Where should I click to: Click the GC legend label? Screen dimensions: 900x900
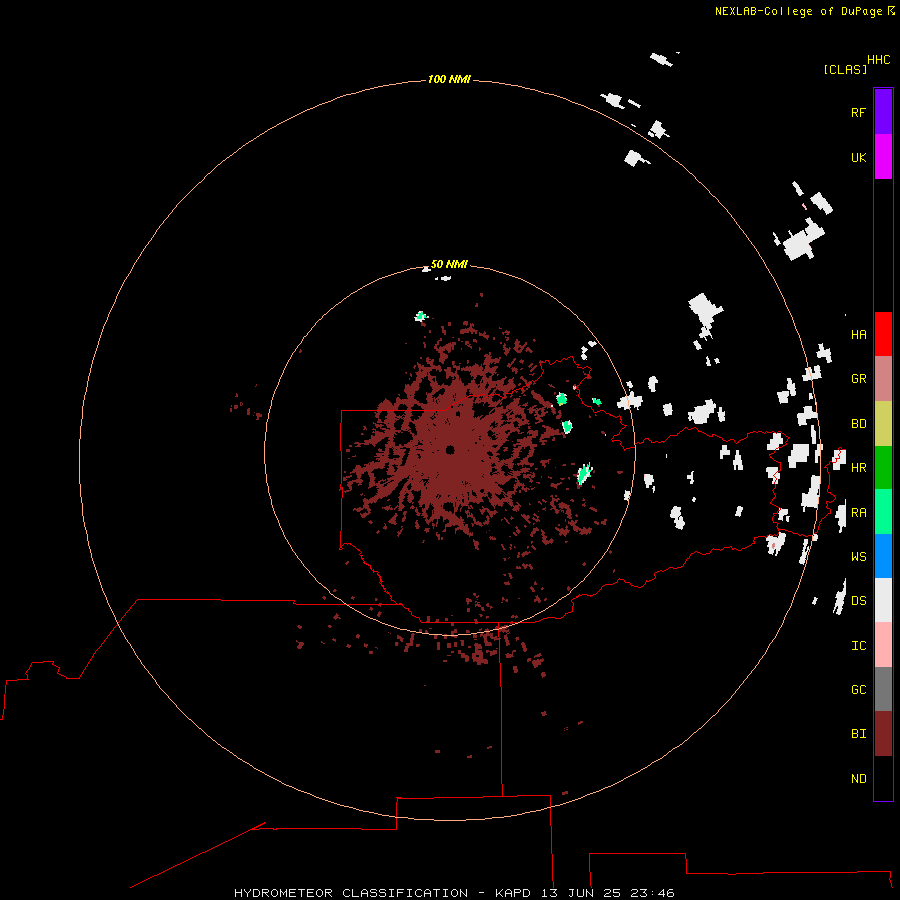858,689
